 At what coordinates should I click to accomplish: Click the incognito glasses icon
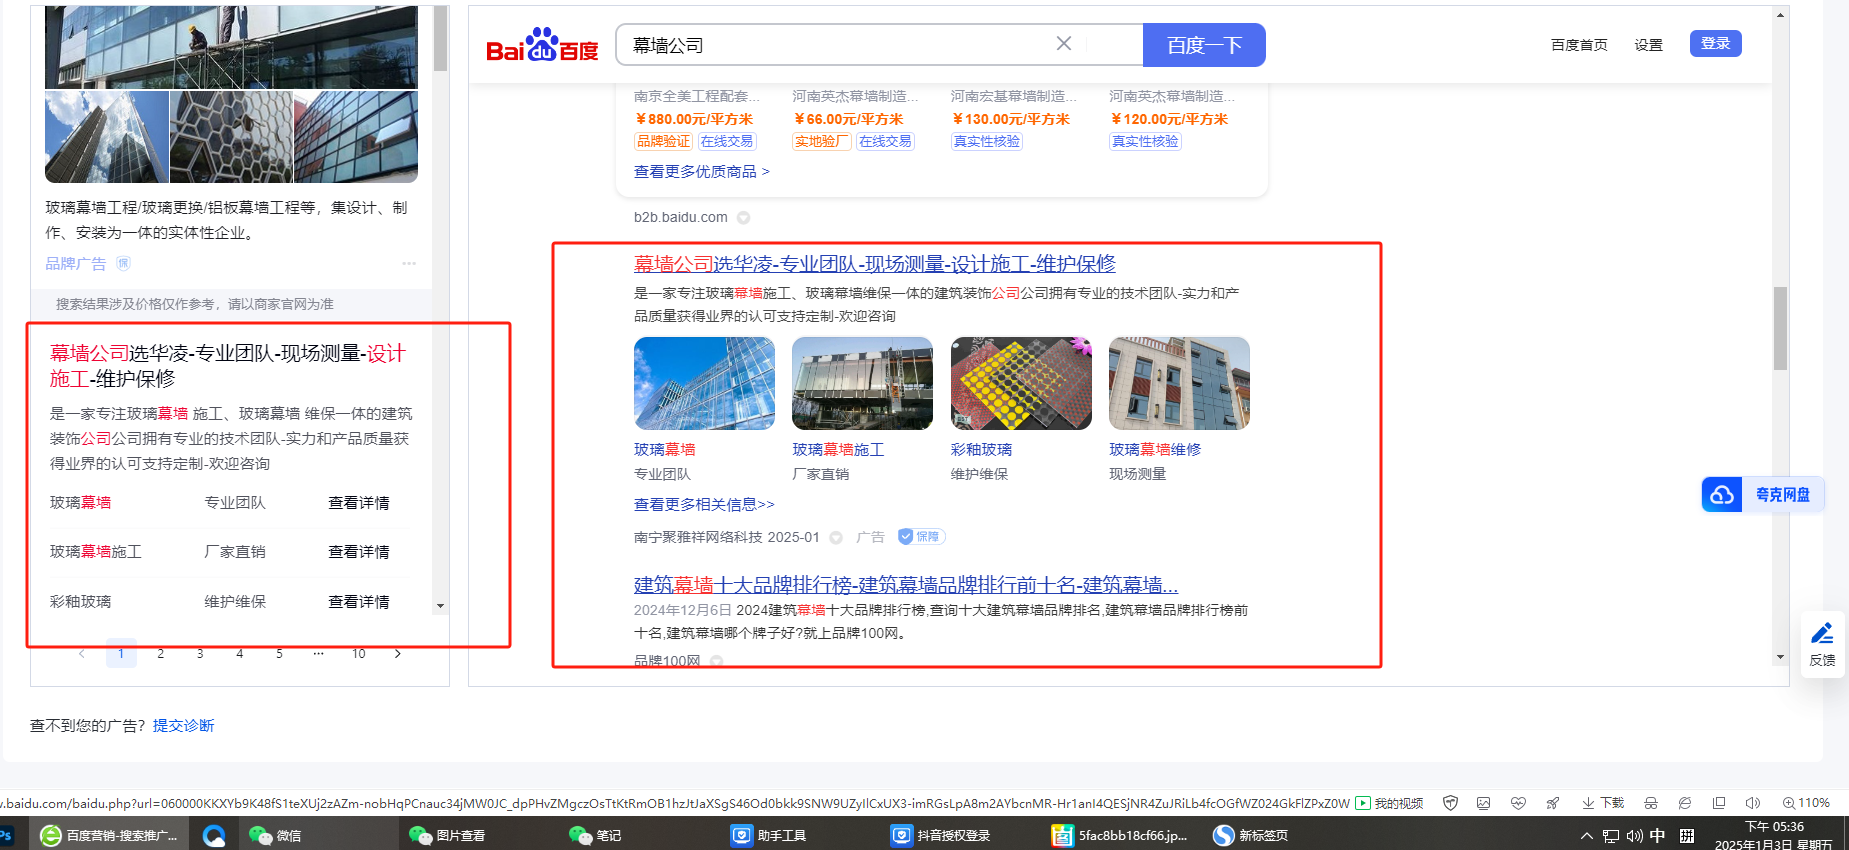(1651, 803)
